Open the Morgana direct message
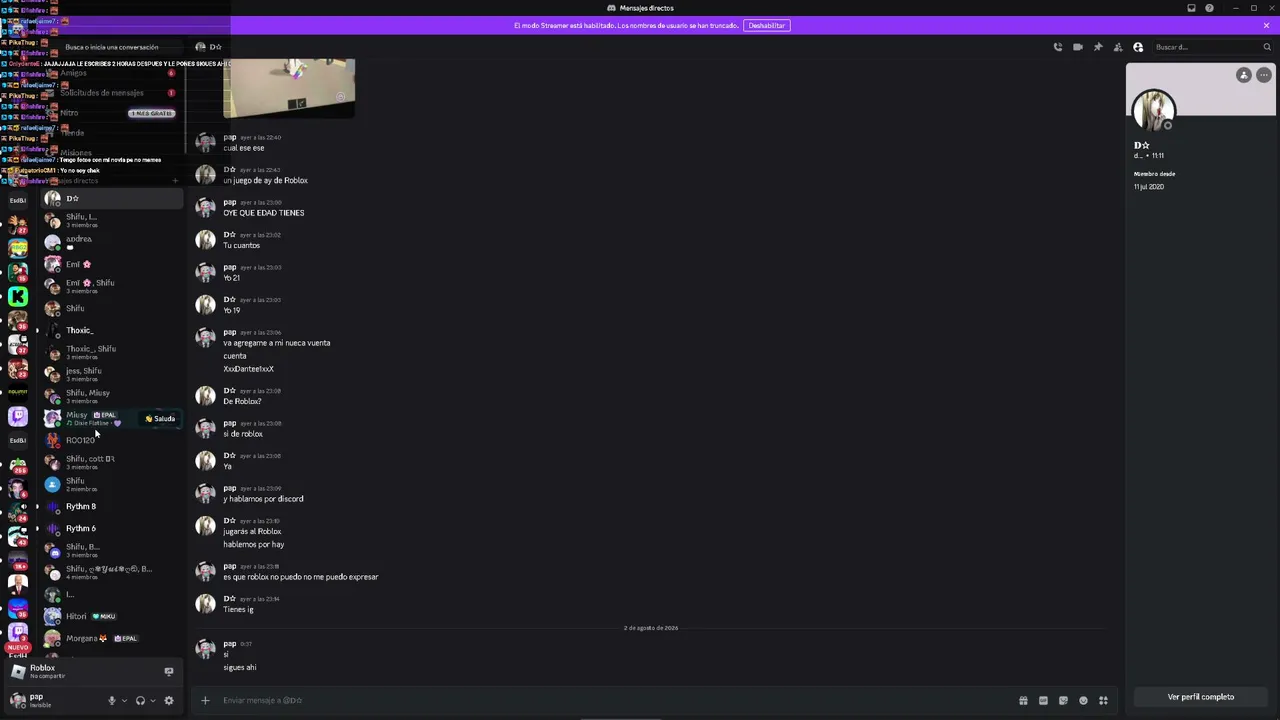 (112, 638)
